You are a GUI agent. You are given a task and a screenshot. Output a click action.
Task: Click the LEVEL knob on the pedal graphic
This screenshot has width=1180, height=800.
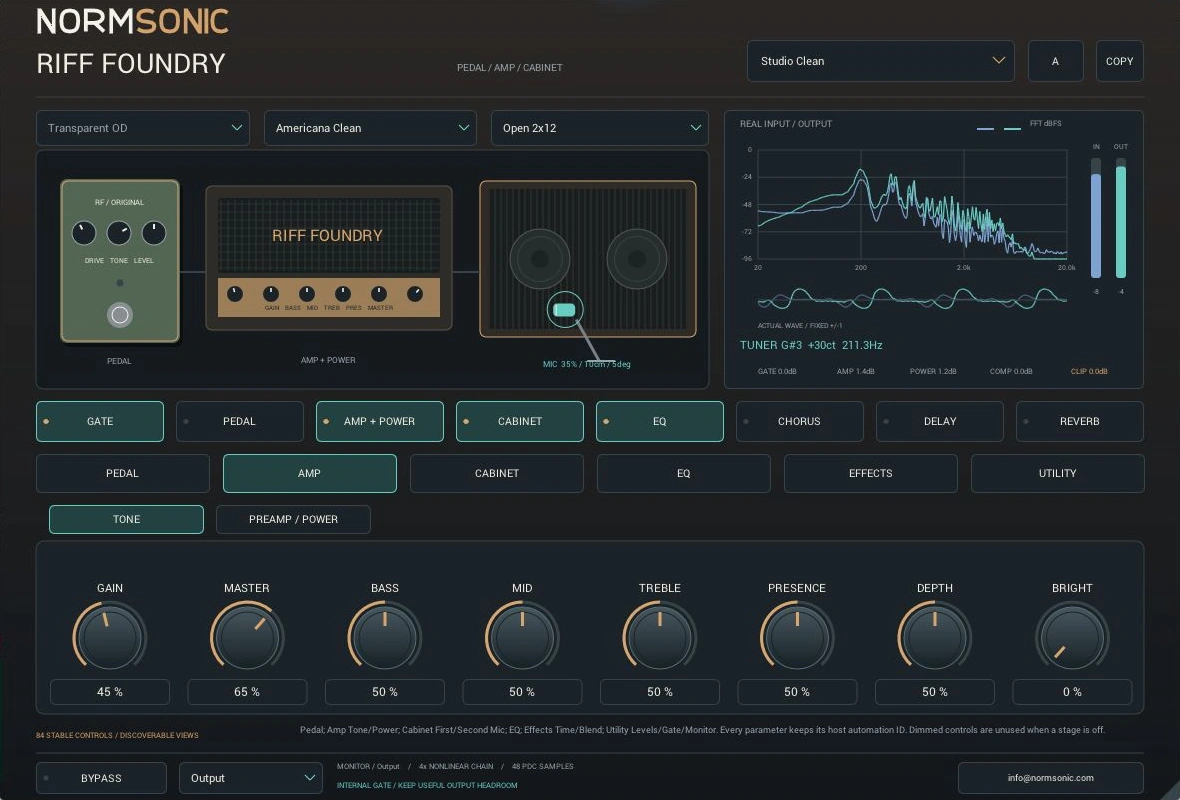tap(154, 233)
